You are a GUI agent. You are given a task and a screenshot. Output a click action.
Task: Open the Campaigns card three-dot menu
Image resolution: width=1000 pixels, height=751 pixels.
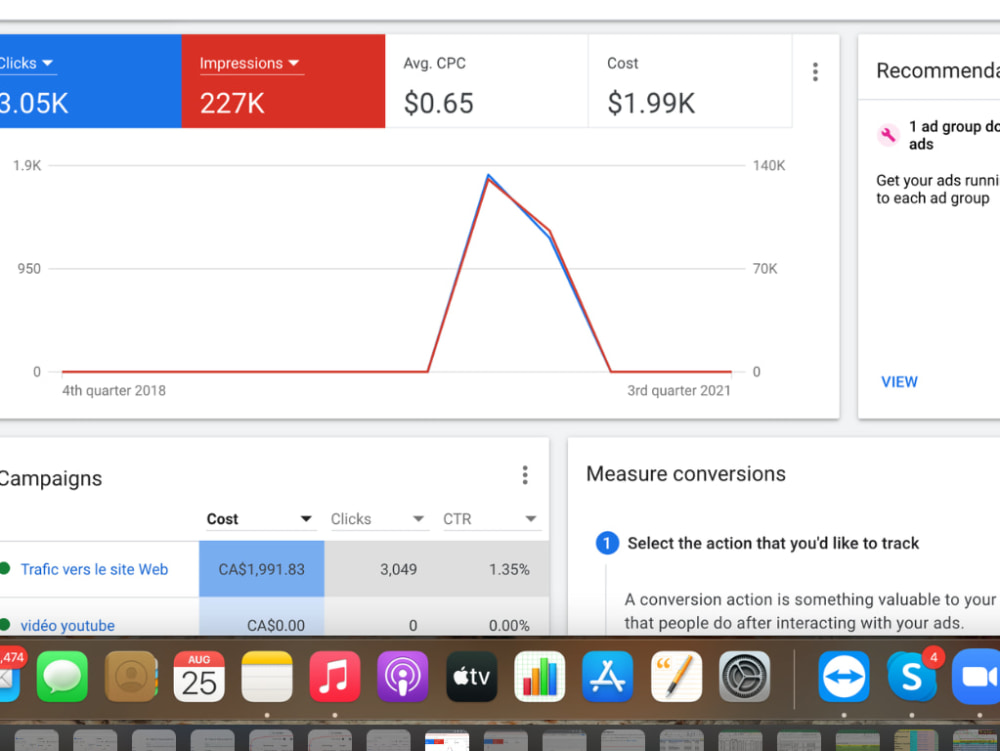click(x=525, y=475)
